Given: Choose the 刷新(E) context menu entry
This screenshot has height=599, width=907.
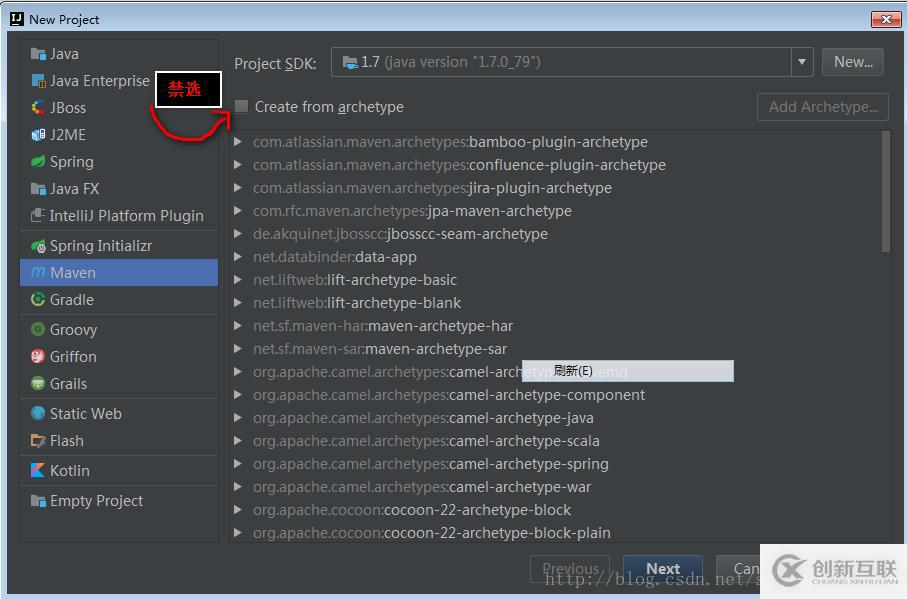Looking at the screenshot, I should pos(628,371).
